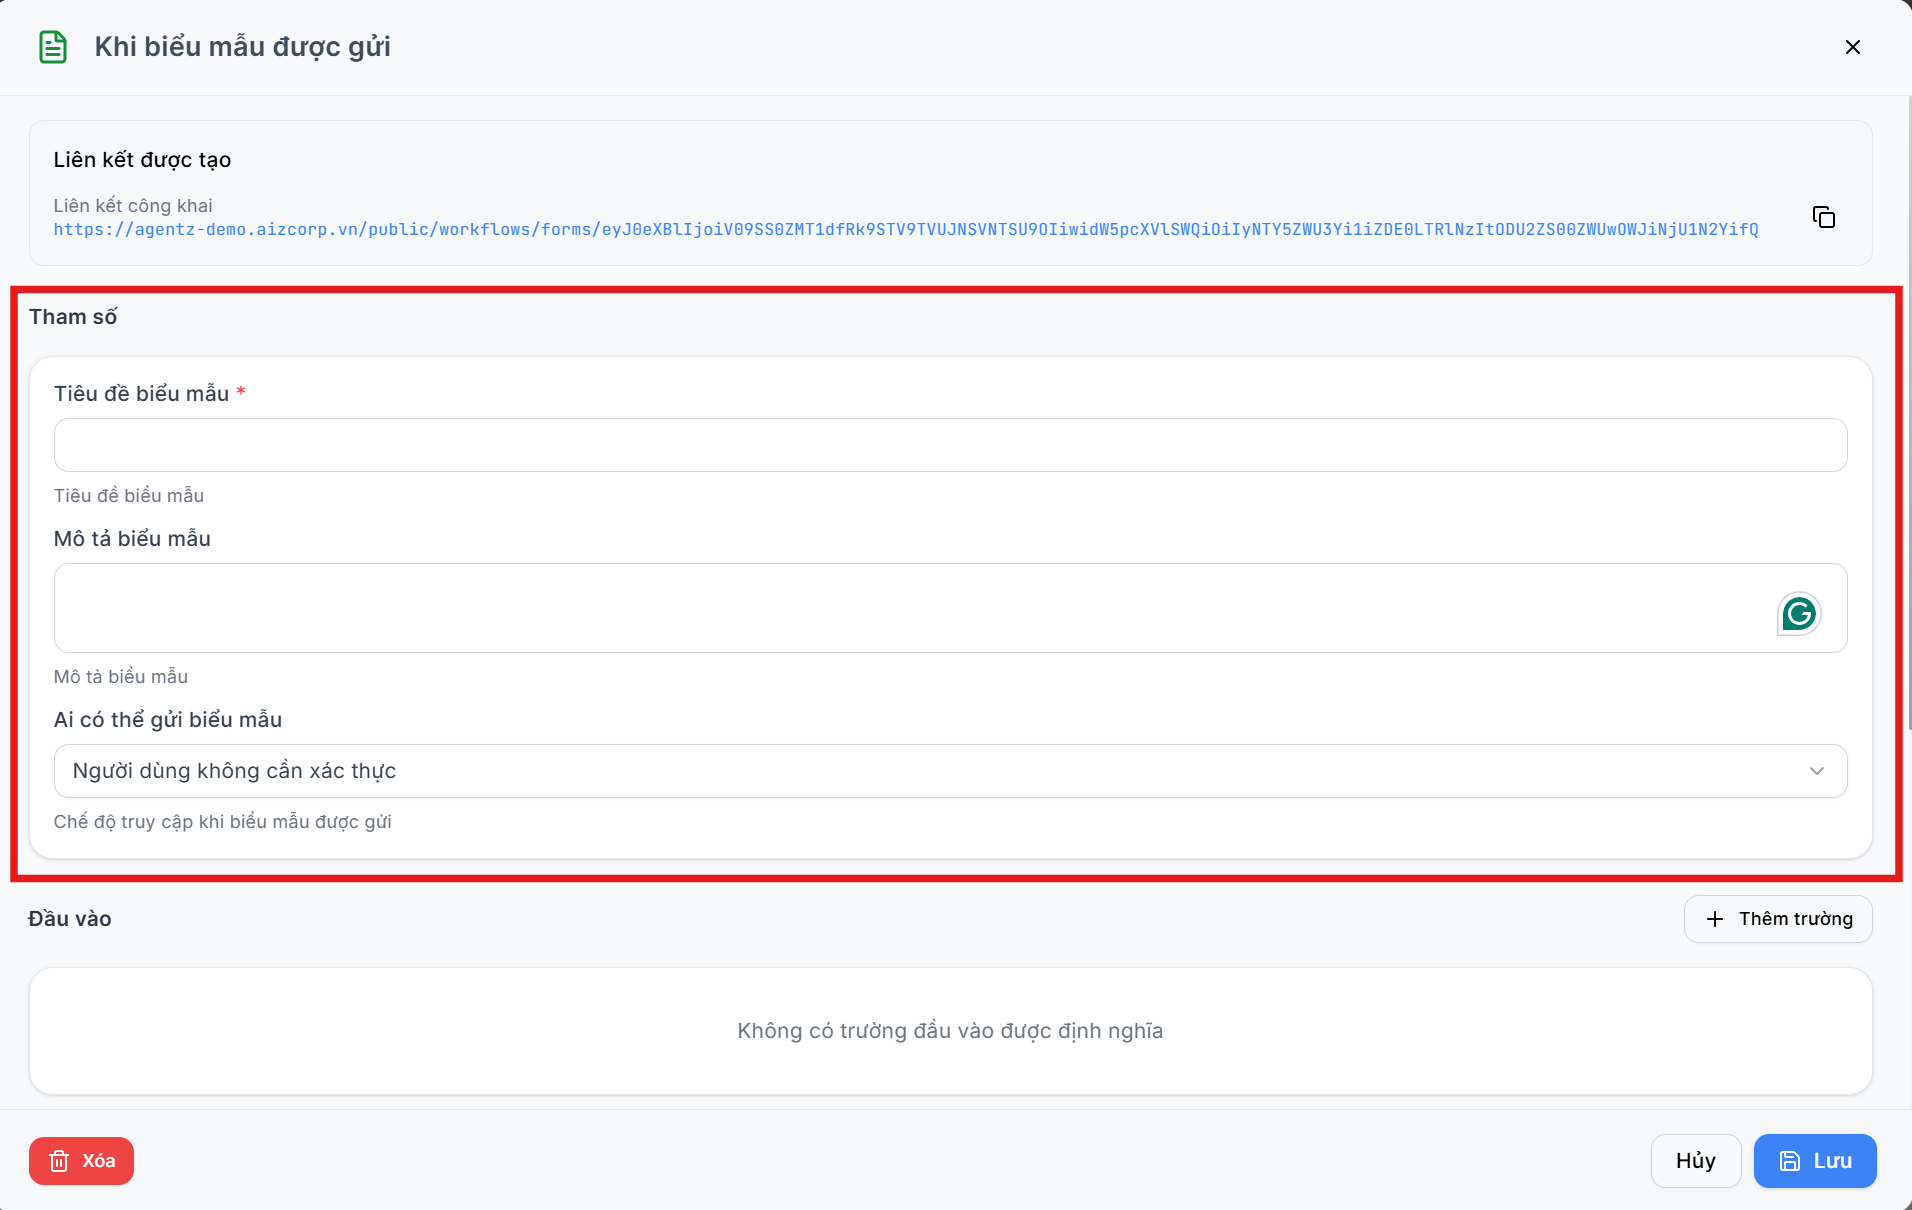Click inside the Mô tả biểu mẫu textarea
The image size is (1912, 1210).
click(x=950, y=608)
